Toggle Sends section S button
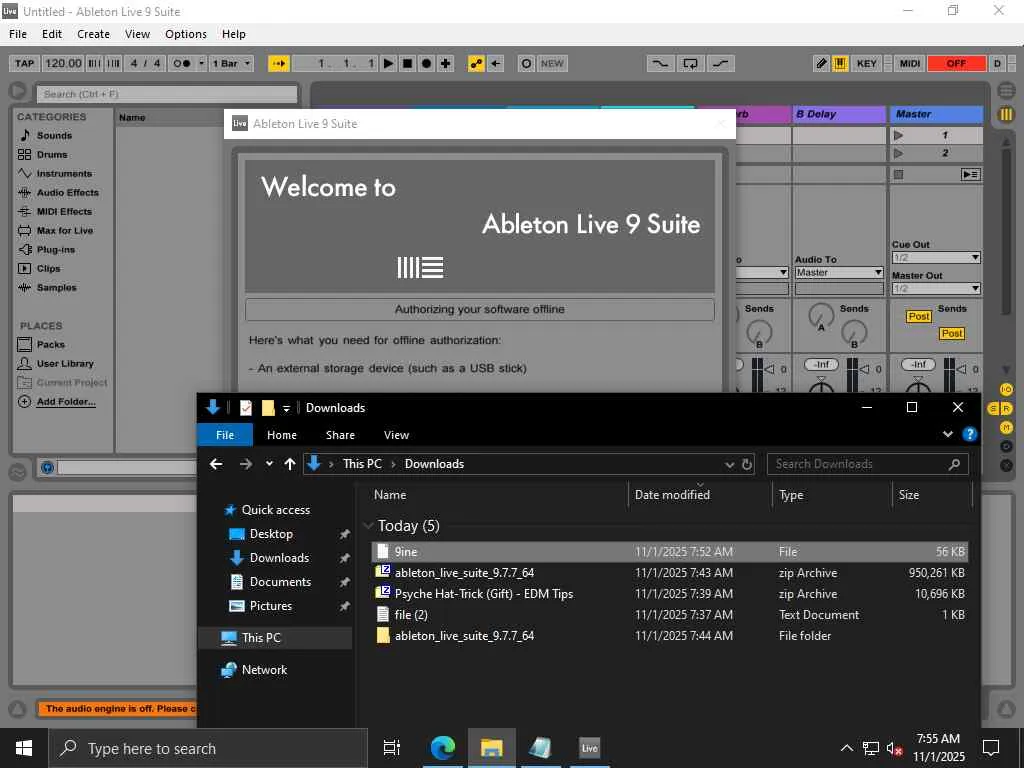This screenshot has height=768, width=1024. click(994, 409)
